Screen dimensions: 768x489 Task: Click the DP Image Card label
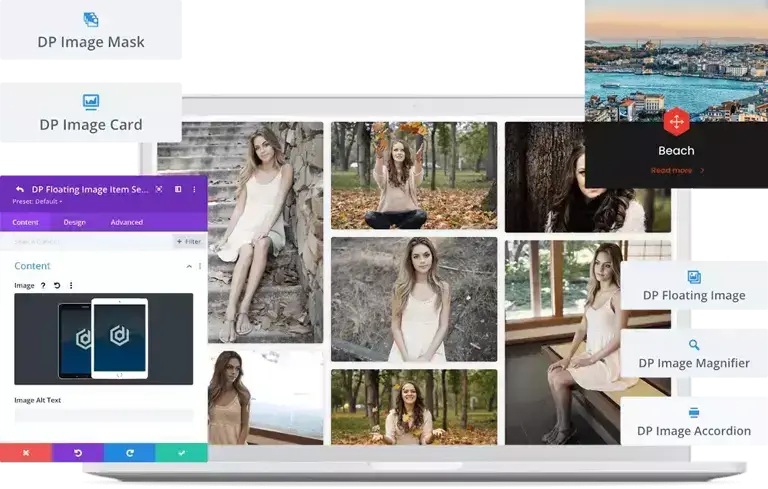(x=91, y=124)
